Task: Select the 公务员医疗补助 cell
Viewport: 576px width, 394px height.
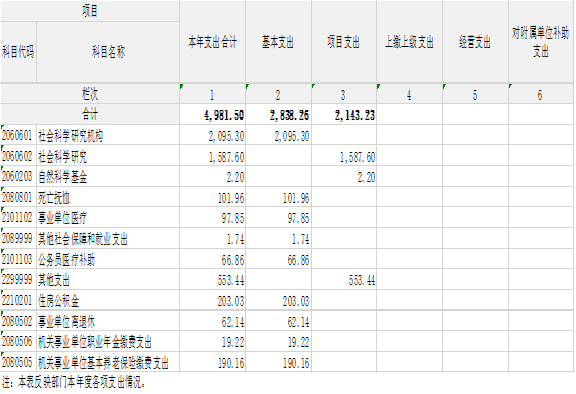Action: tap(108, 259)
